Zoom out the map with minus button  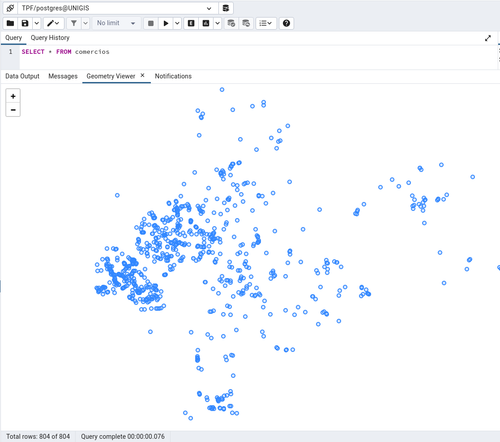(x=13, y=110)
